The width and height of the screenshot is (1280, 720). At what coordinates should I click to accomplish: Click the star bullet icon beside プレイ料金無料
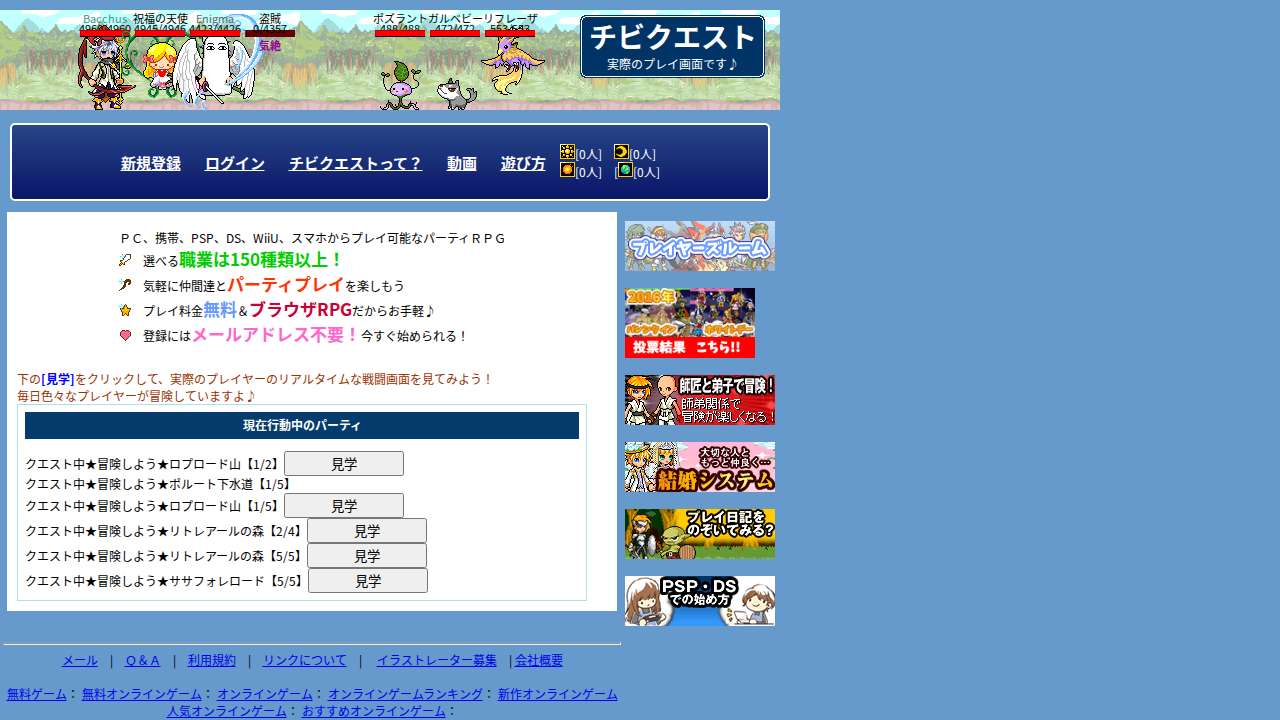click(125, 310)
